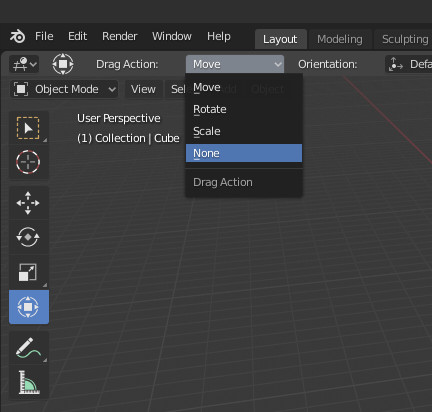Switch to the Modeling workspace tab
This screenshot has width=432, height=412.
coord(340,39)
